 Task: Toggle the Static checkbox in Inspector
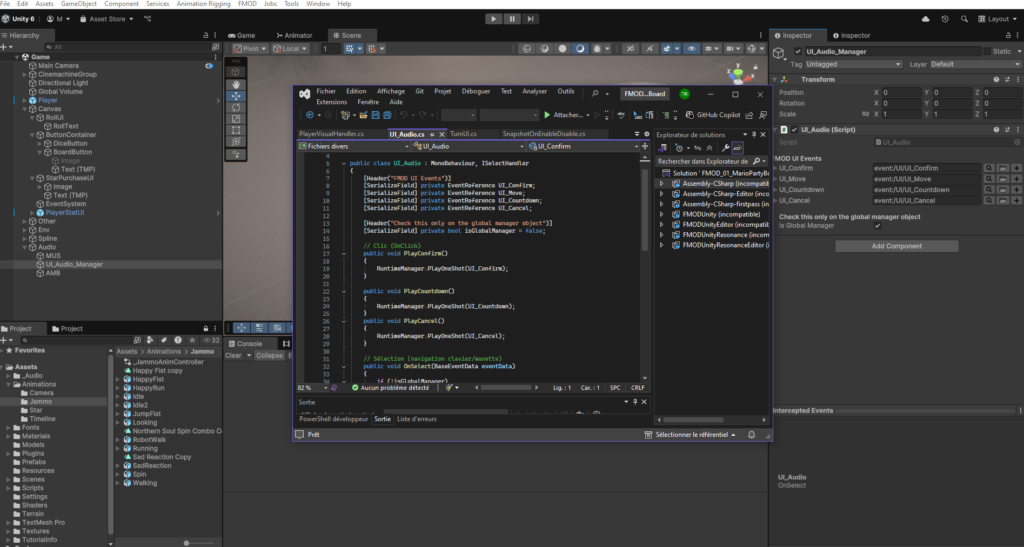[x=986, y=51]
